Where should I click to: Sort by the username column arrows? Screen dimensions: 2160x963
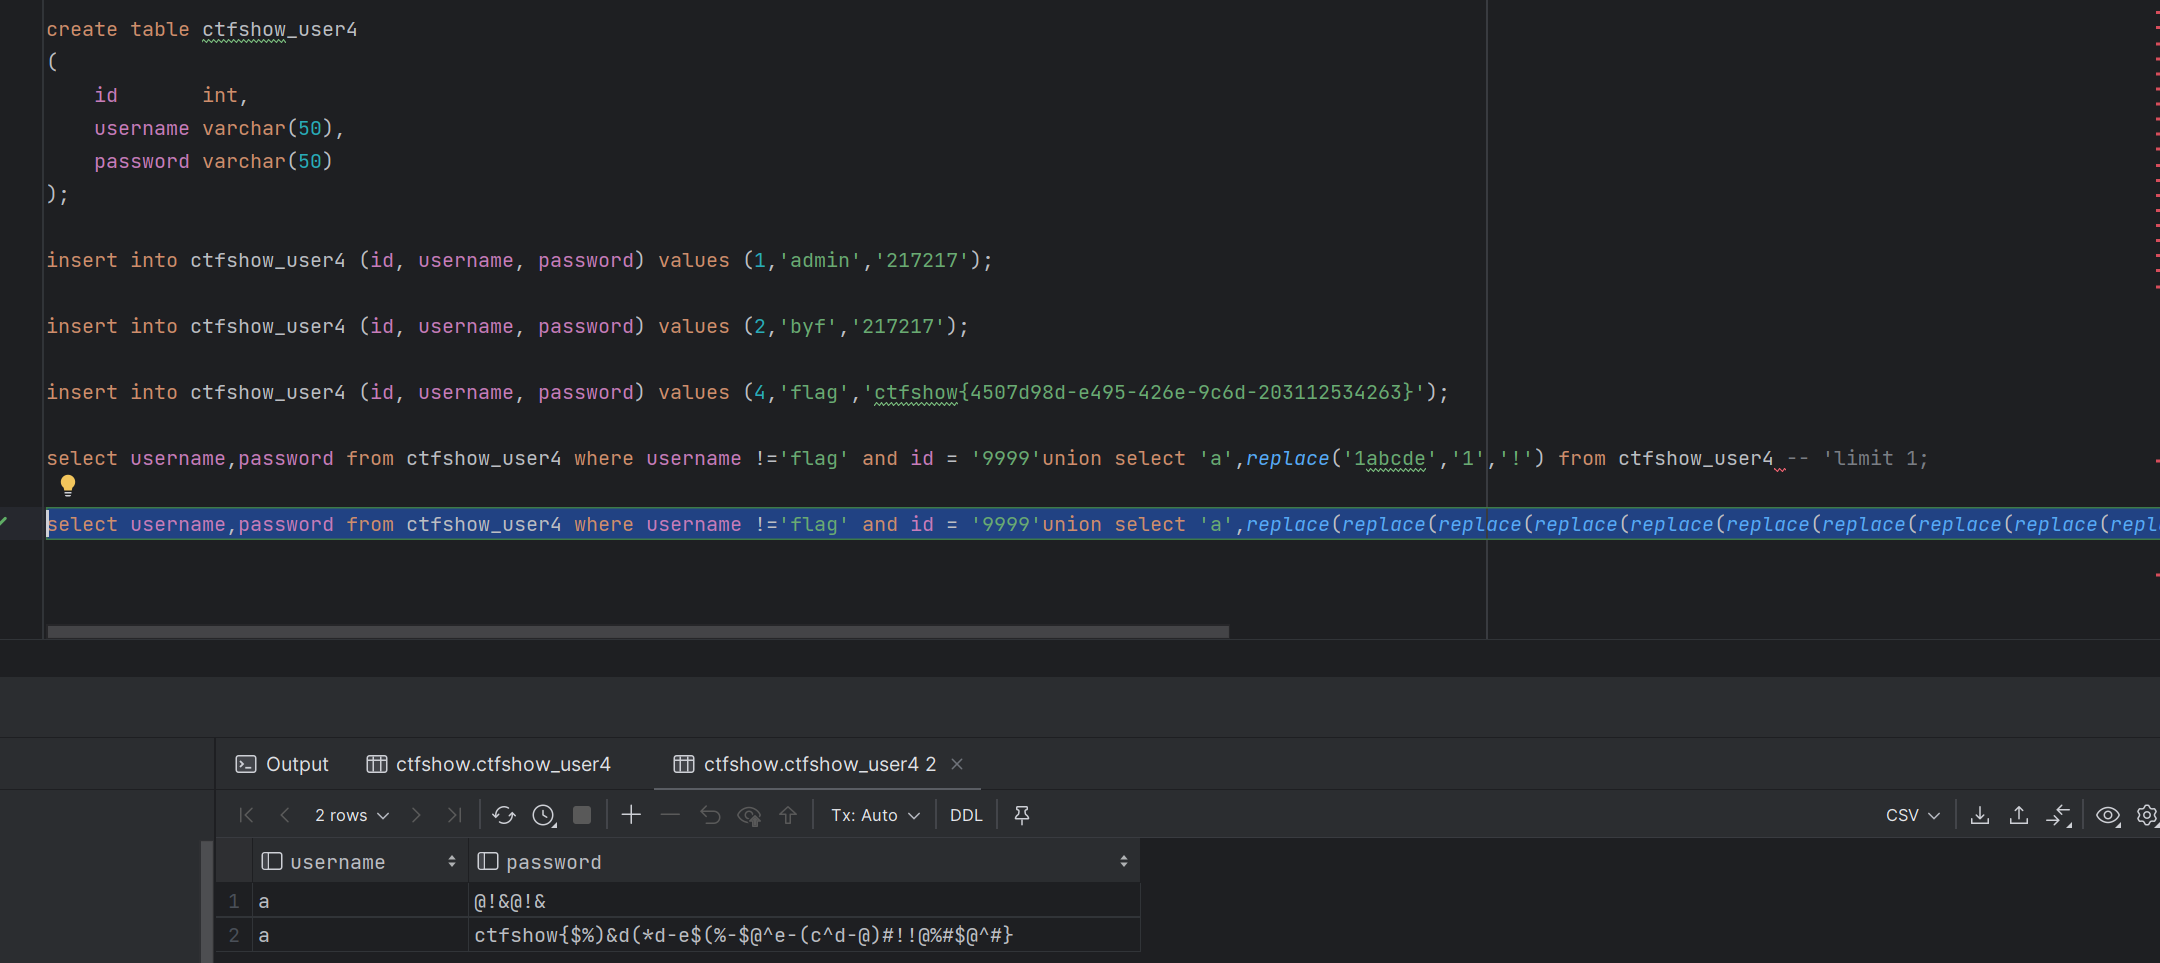pos(452,861)
